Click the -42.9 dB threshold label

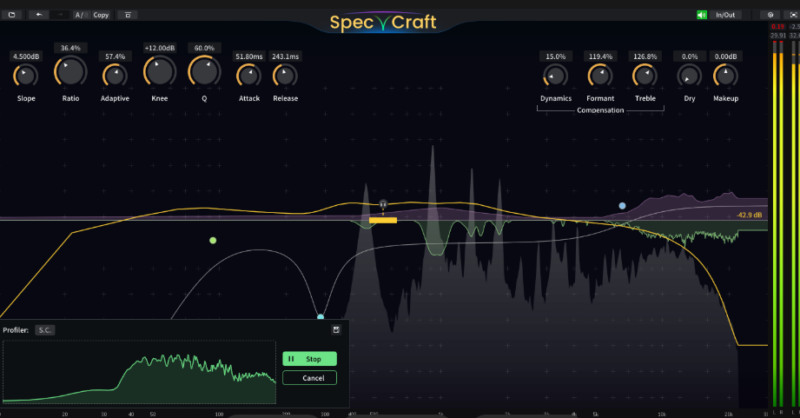pyautogui.click(x=749, y=215)
